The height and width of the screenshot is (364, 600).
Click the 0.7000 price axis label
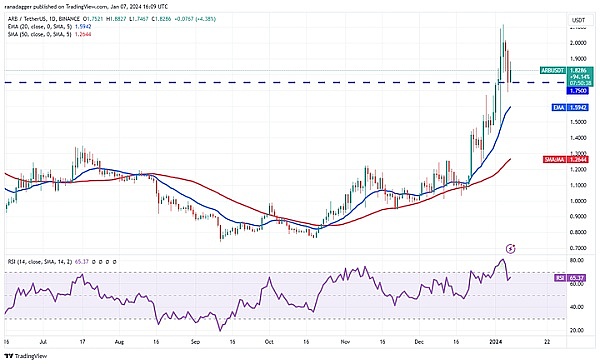pyautogui.click(x=578, y=248)
